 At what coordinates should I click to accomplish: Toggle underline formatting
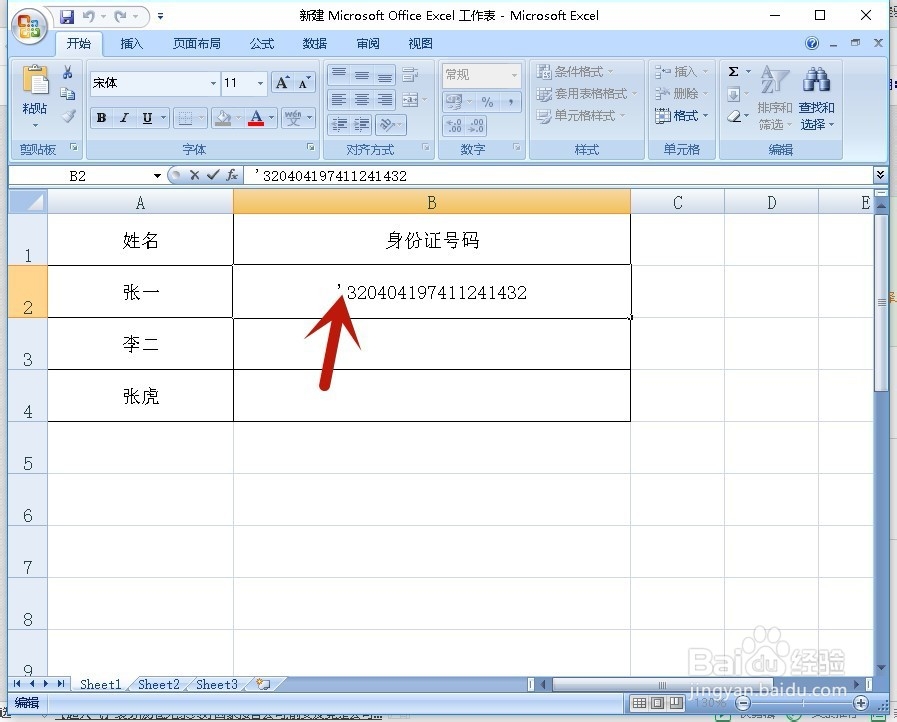pos(147,118)
